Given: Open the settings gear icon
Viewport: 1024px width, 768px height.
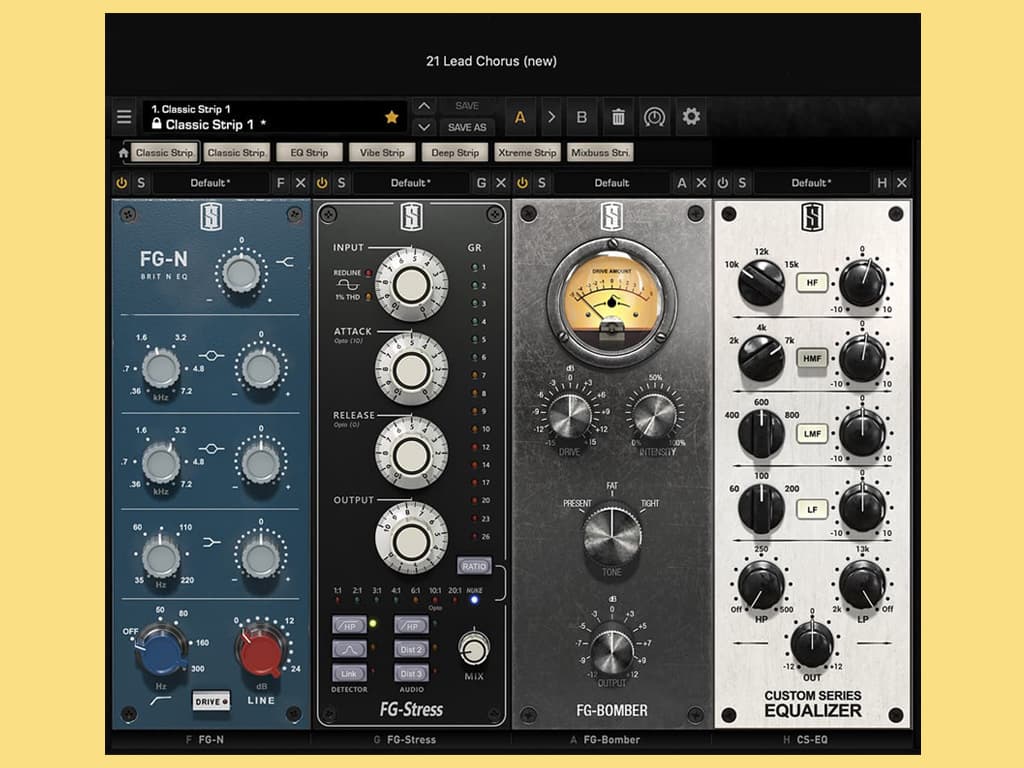Looking at the screenshot, I should (x=691, y=117).
